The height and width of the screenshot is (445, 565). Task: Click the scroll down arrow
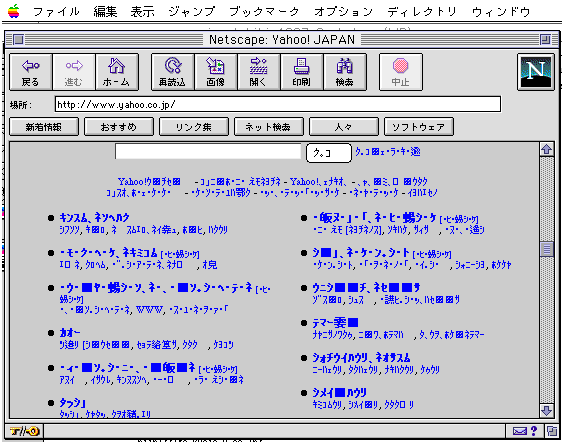(547, 410)
